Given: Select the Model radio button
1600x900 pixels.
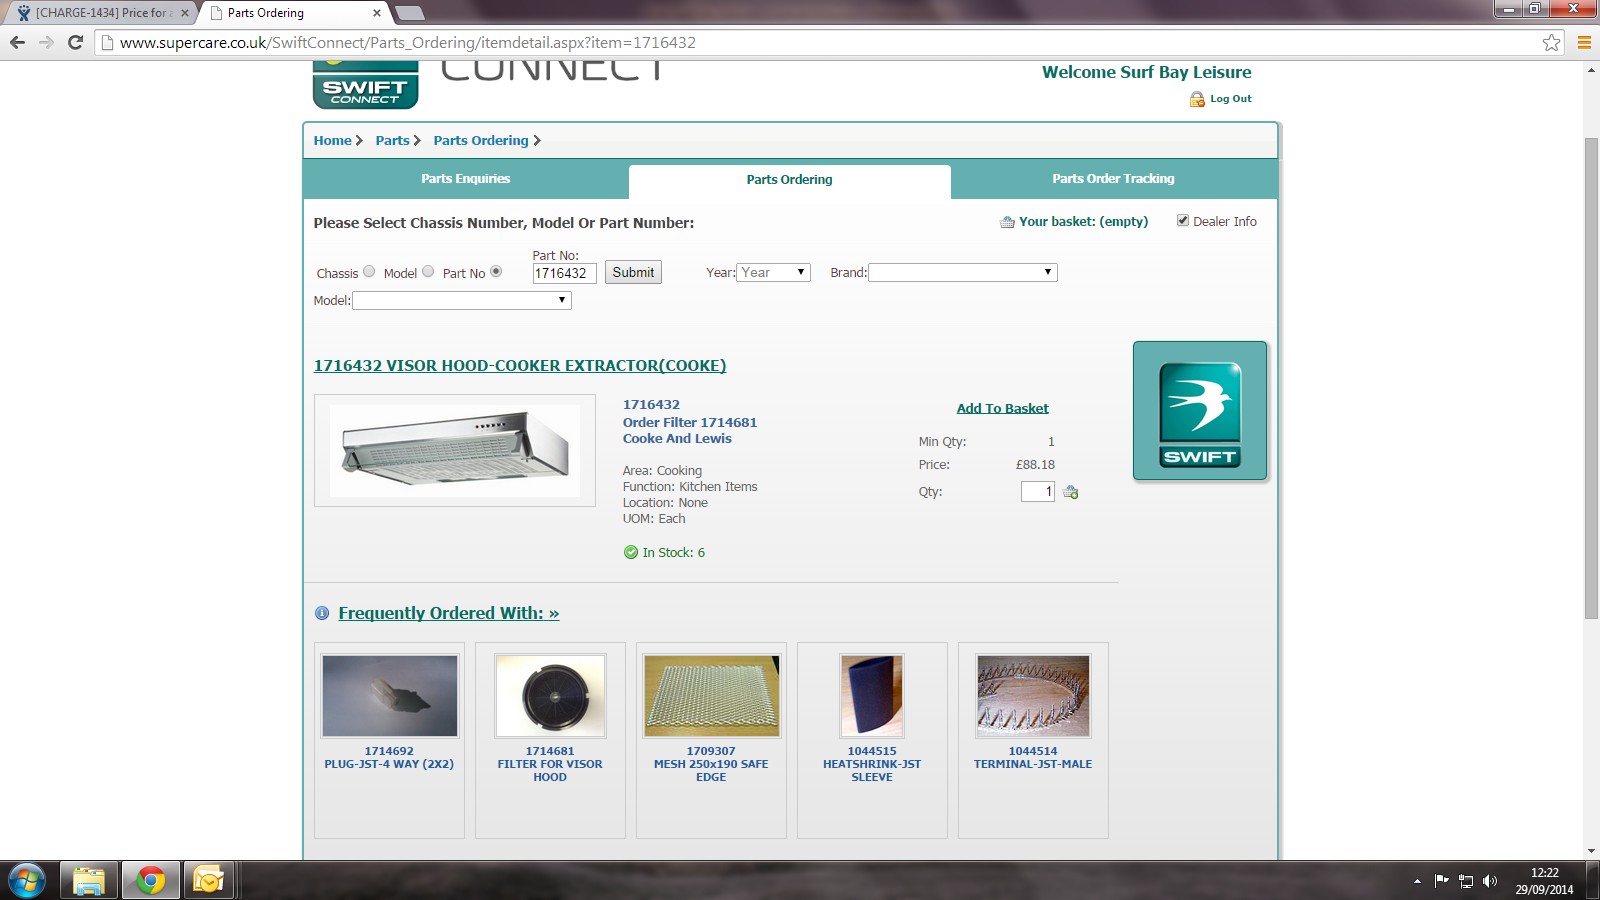Looking at the screenshot, I should pos(428,272).
